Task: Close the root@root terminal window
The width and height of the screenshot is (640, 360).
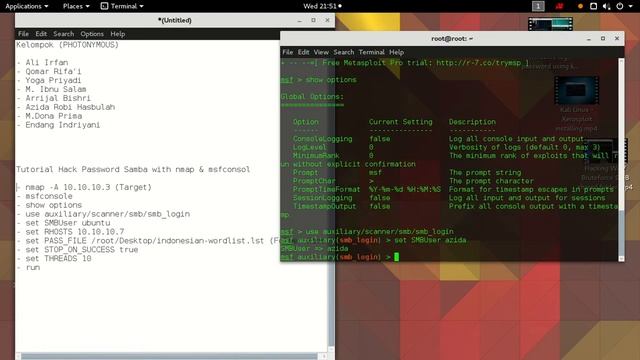Action: click(x=617, y=38)
